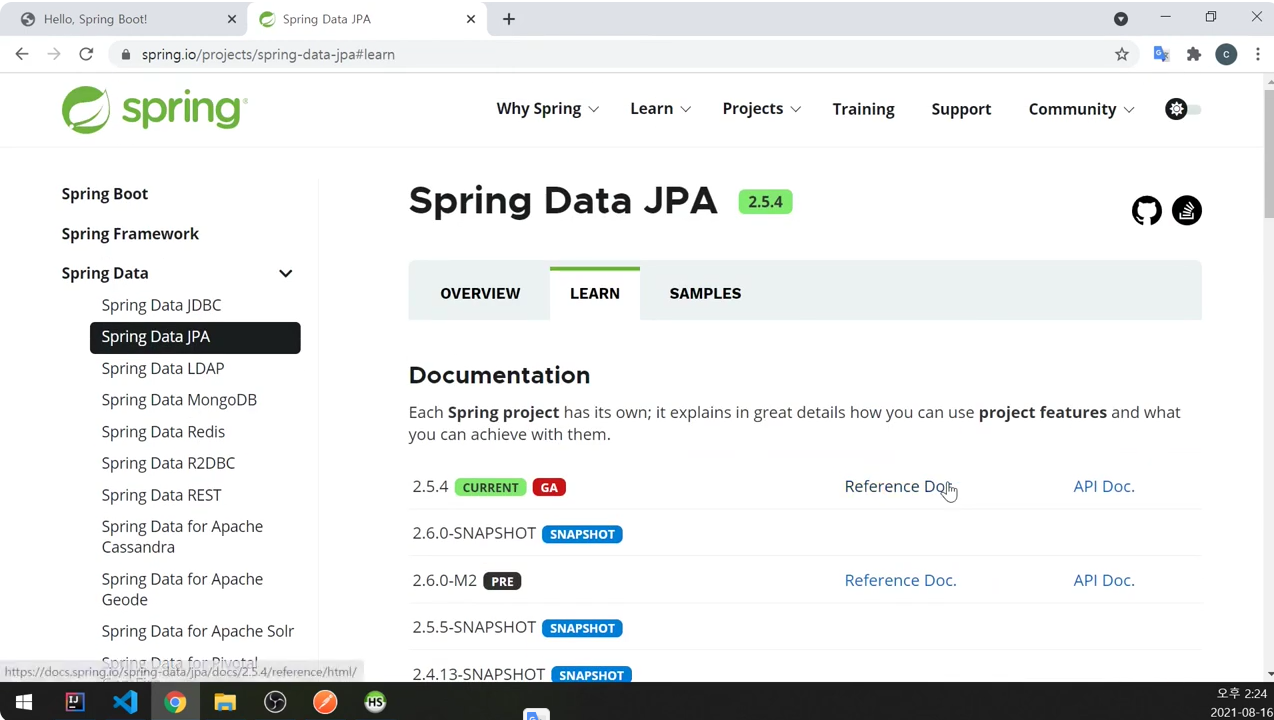
Task: Open API Doc. for version 2.5.4
Action: click(x=1104, y=486)
